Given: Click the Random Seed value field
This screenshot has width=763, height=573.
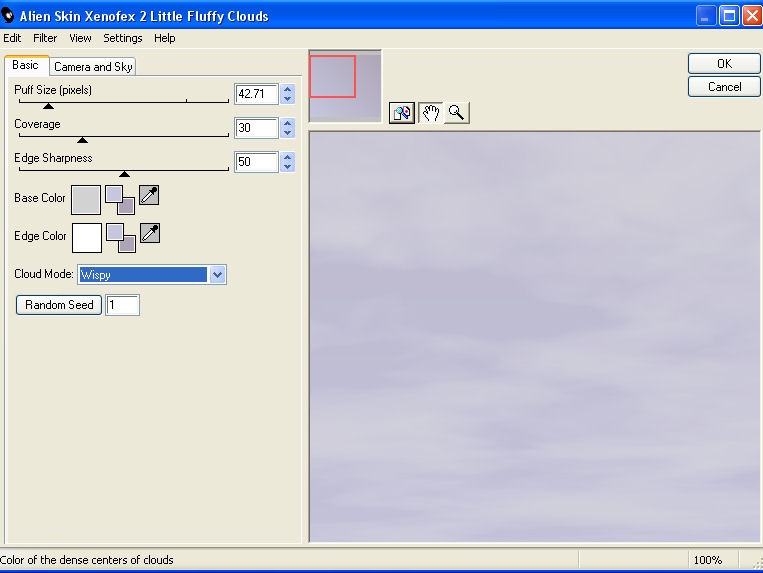Looking at the screenshot, I should tap(123, 305).
